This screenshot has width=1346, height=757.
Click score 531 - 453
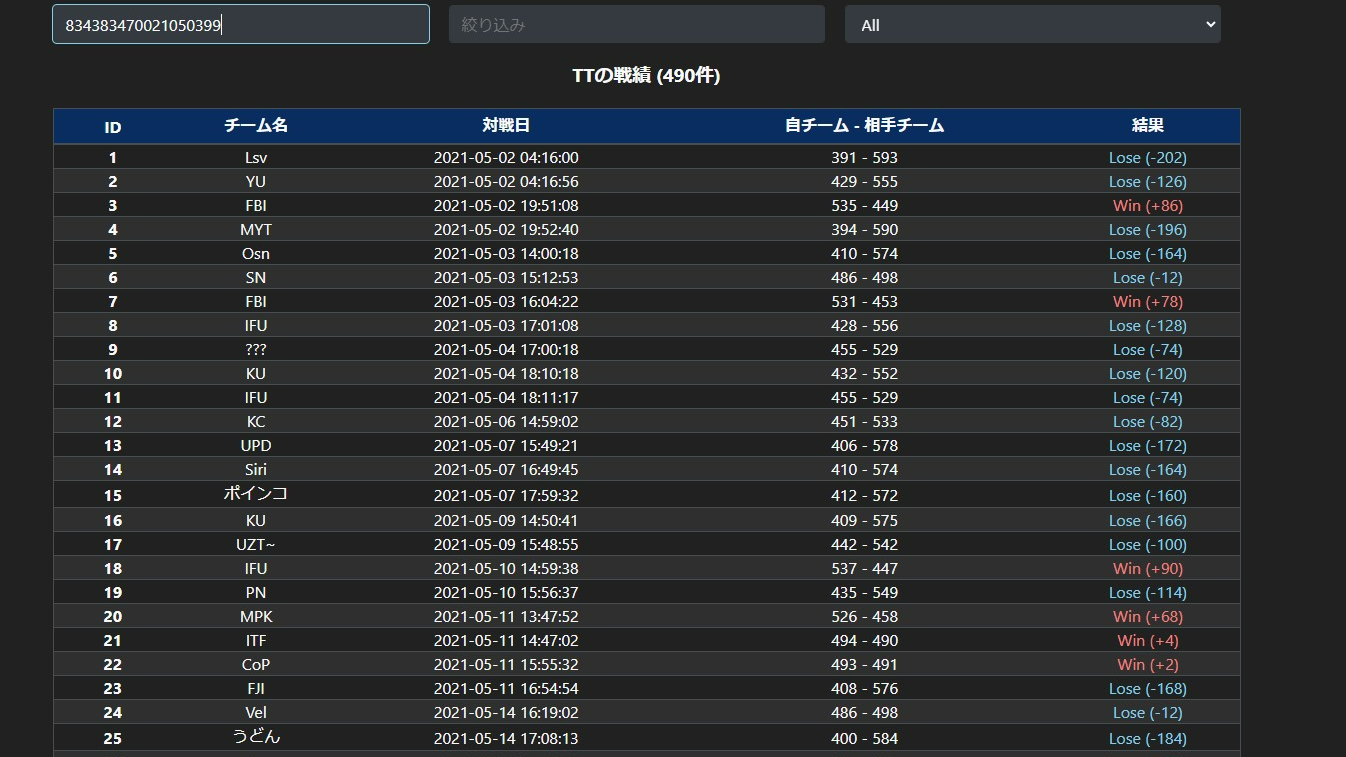[x=864, y=301]
